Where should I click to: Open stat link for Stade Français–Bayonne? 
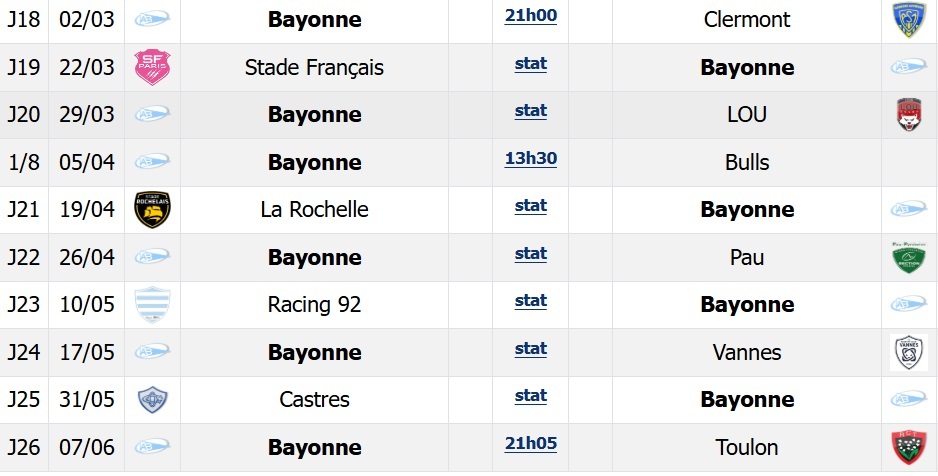(530, 63)
